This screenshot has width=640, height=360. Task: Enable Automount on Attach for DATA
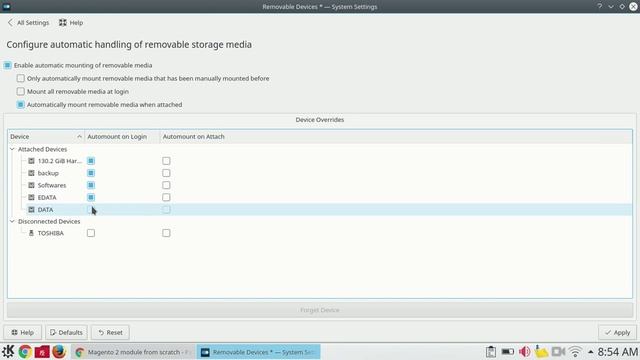pos(166,210)
